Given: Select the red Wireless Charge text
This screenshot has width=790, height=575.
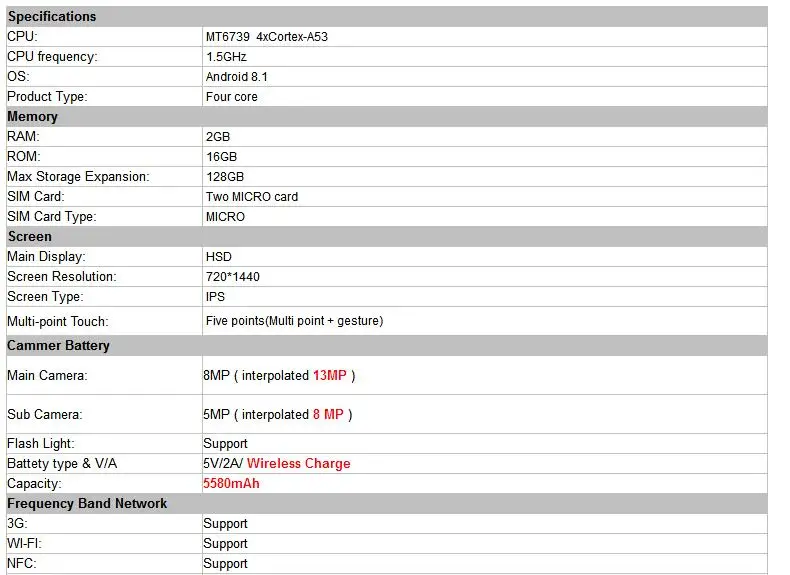Looking at the screenshot, I should [299, 464].
